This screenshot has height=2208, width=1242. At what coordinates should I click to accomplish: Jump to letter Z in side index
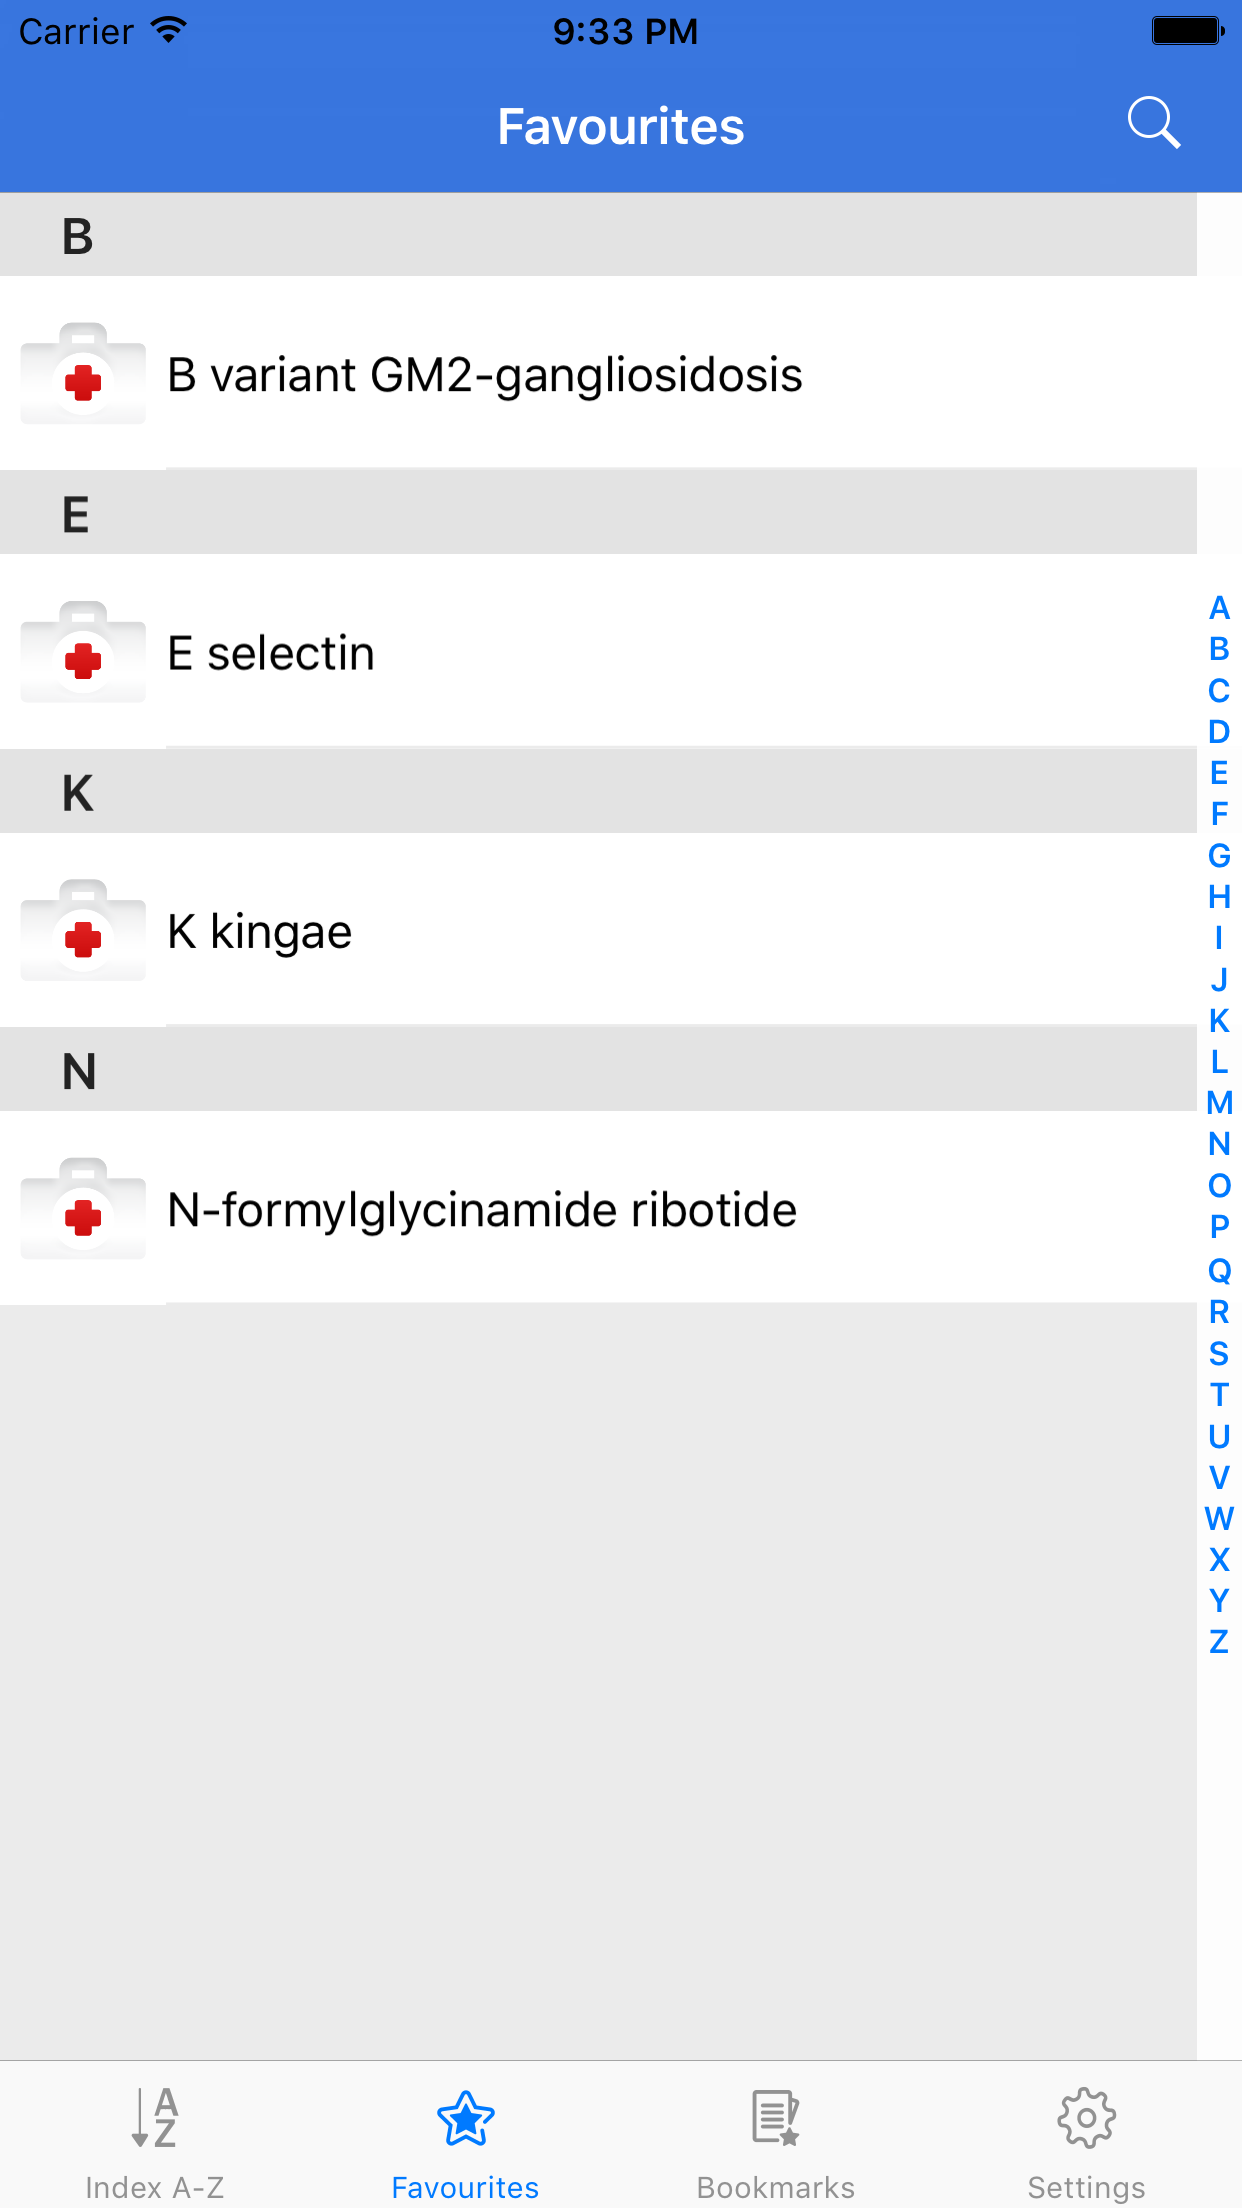click(1219, 1642)
